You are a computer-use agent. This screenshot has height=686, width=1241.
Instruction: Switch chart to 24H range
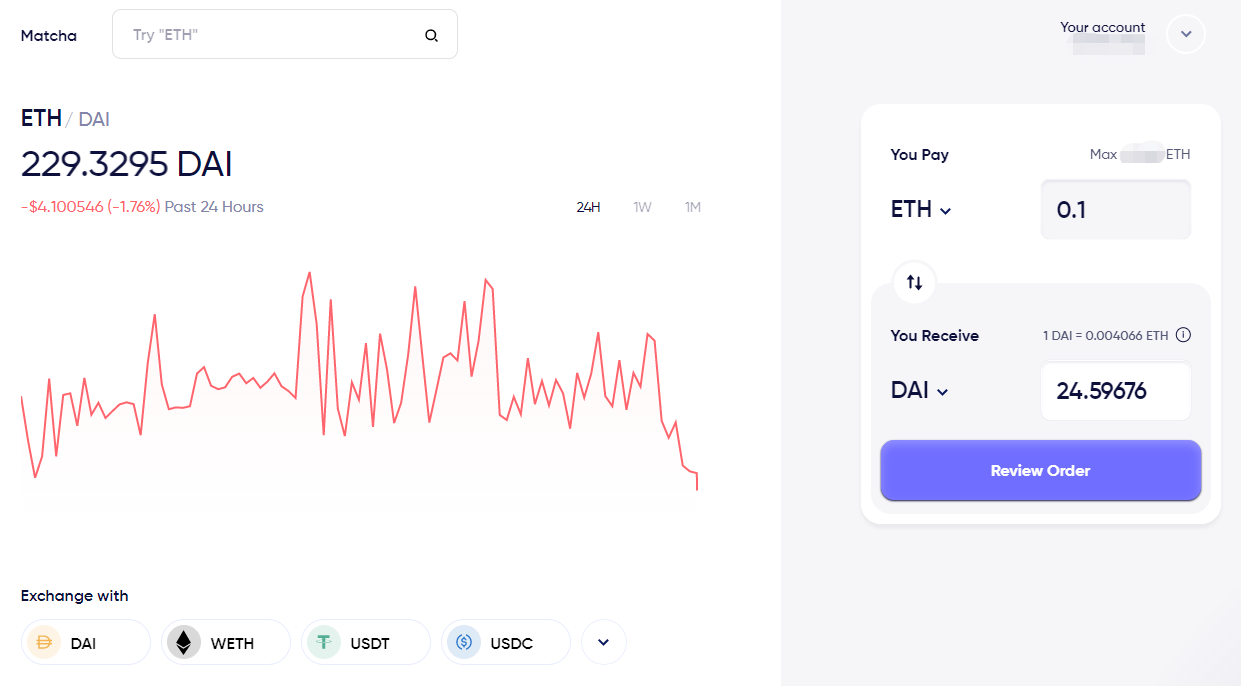[x=588, y=207]
